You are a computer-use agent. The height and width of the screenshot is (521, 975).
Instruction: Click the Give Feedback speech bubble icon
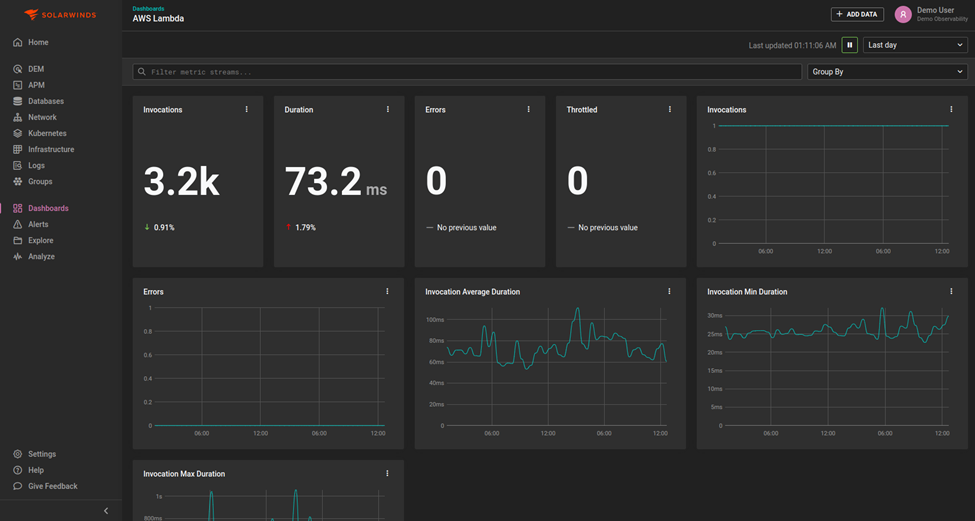[17, 486]
